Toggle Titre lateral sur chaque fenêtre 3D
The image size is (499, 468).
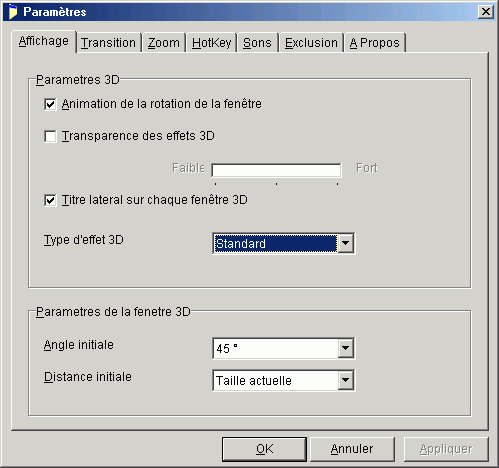[x=50, y=200]
